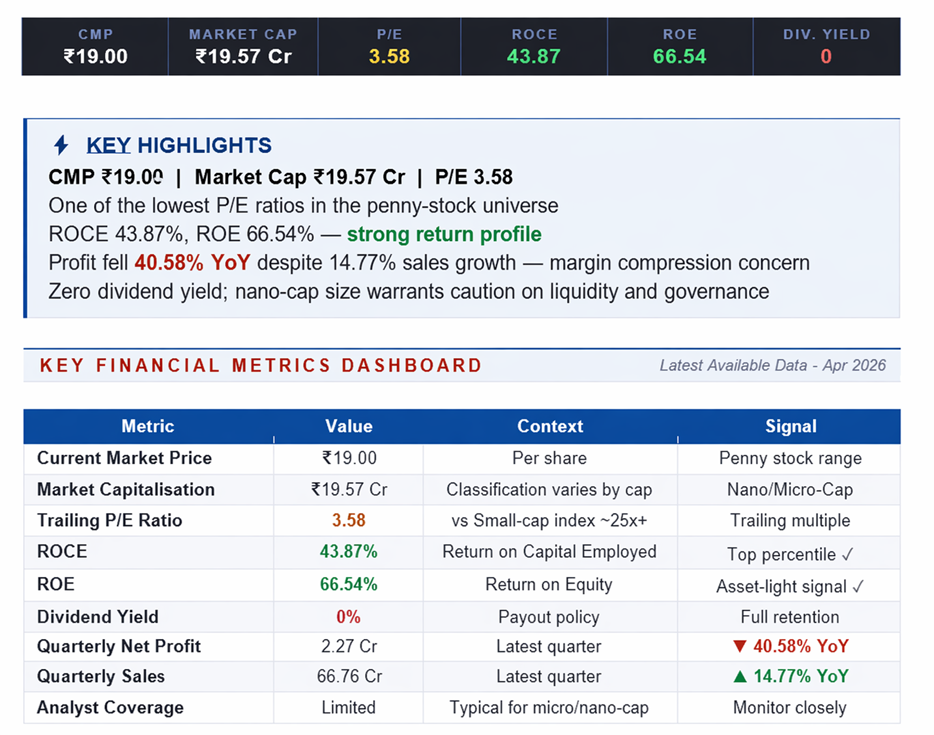Select the Analyst Coverage row label
Screen dimensions: 934x735
110,707
